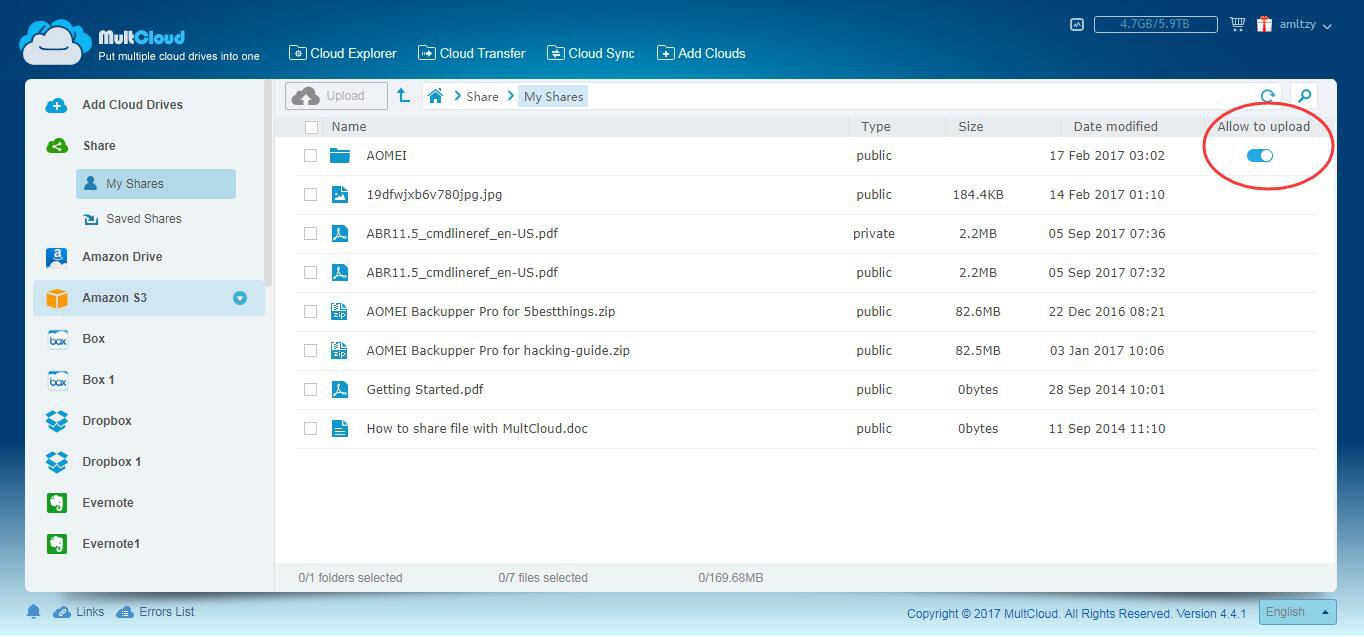
Task: Click the search magnifier icon
Action: tap(1304, 96)
